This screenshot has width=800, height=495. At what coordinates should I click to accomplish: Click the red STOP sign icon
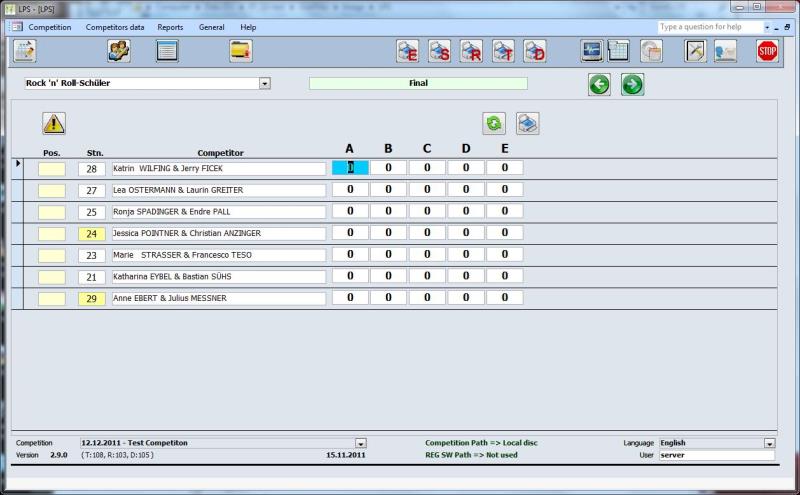[767, 51]
